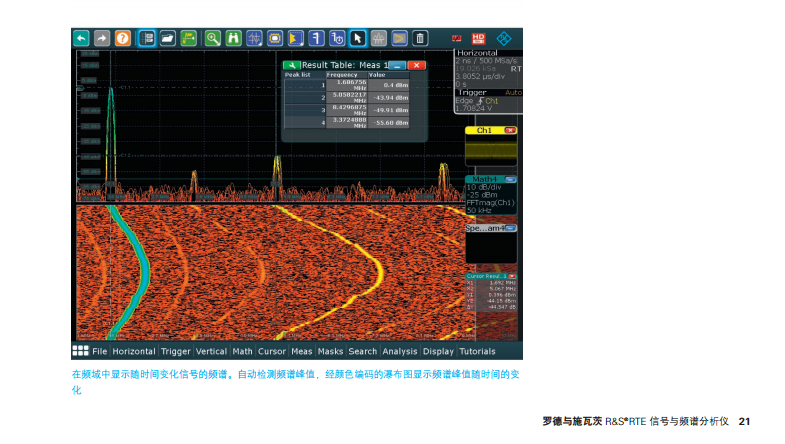Viewport: 785px width, 444px height.
Task: Click frequency 8.4296875 MHz in peak list
Action: 346,110
